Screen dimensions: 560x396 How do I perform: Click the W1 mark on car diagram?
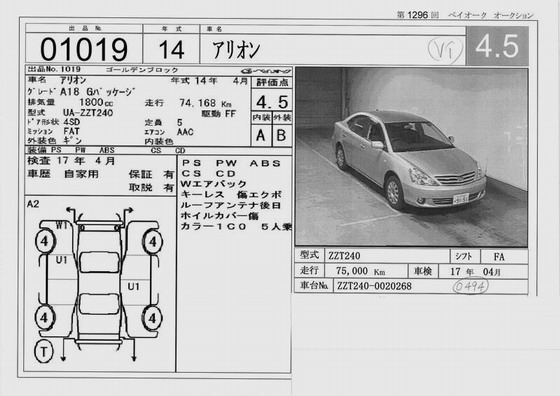[x=61, y=226]
